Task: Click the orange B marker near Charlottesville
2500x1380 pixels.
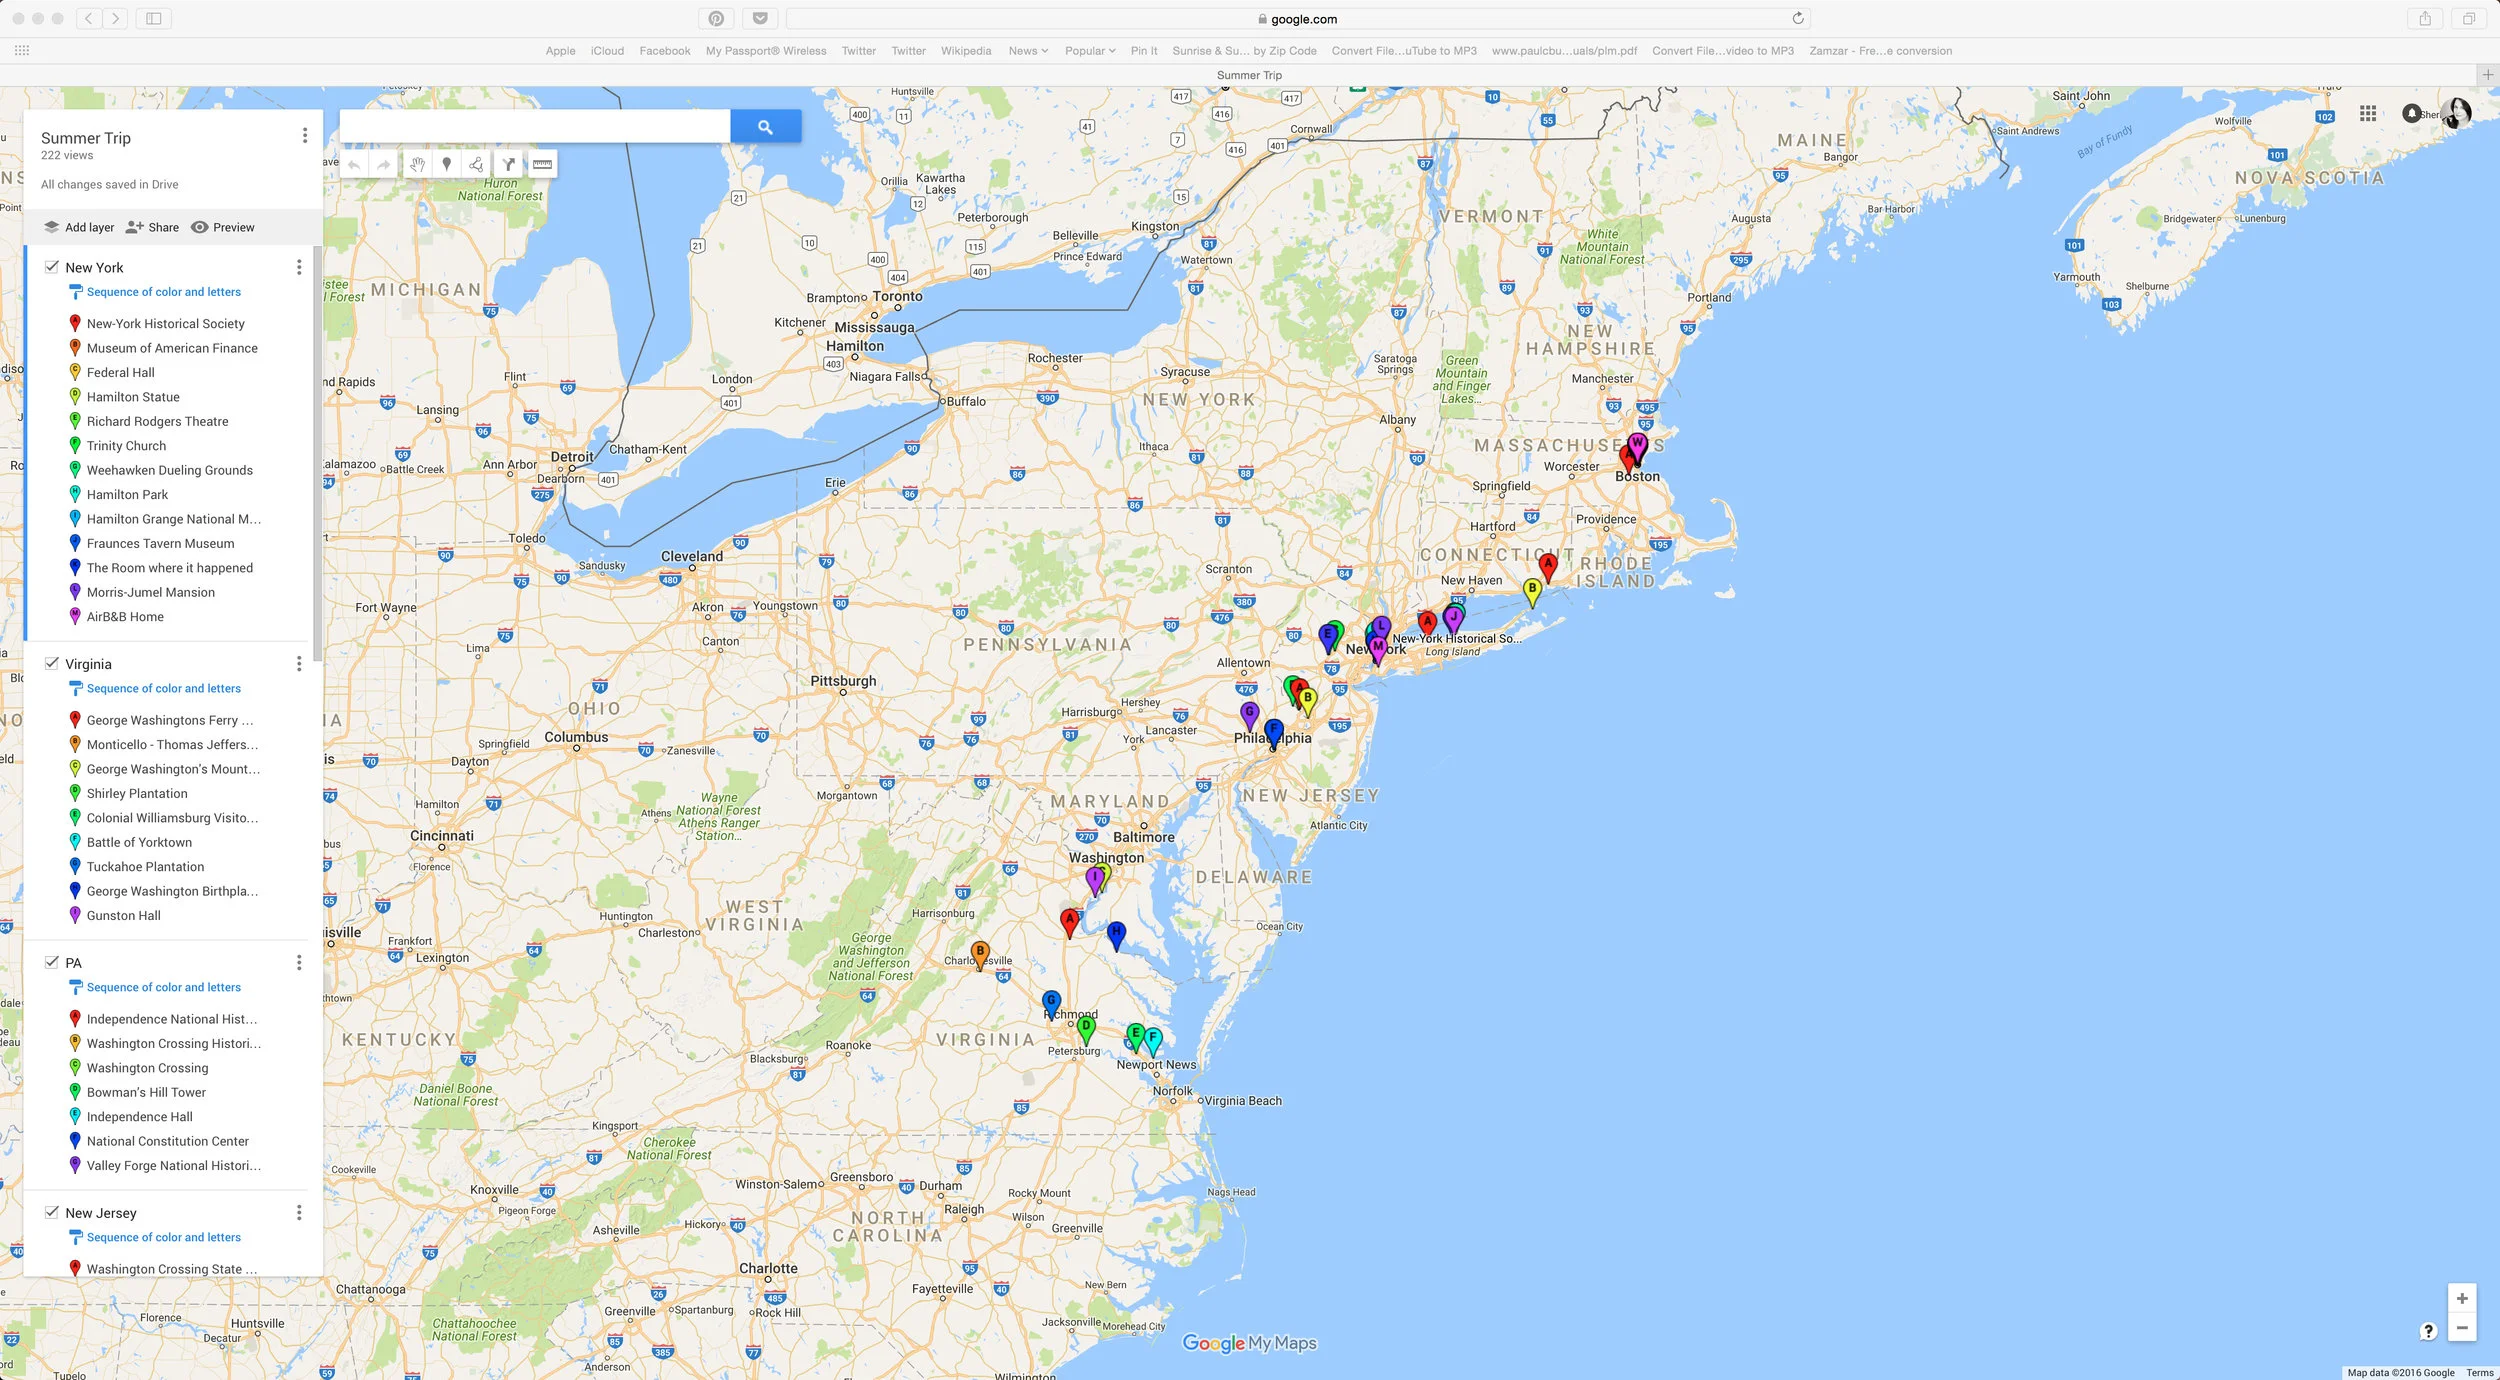Action: point(980,954)
